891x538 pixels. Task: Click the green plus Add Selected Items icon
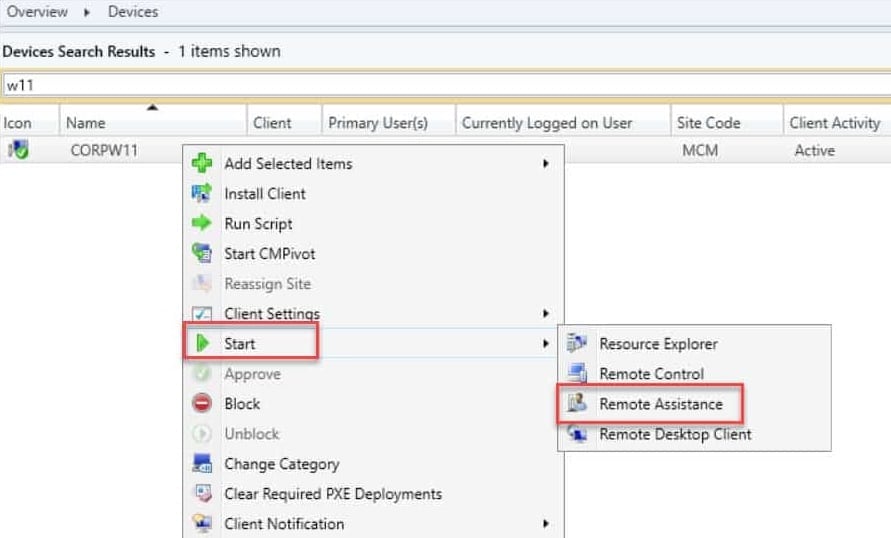pyautogui.click(x=202, y=163)
